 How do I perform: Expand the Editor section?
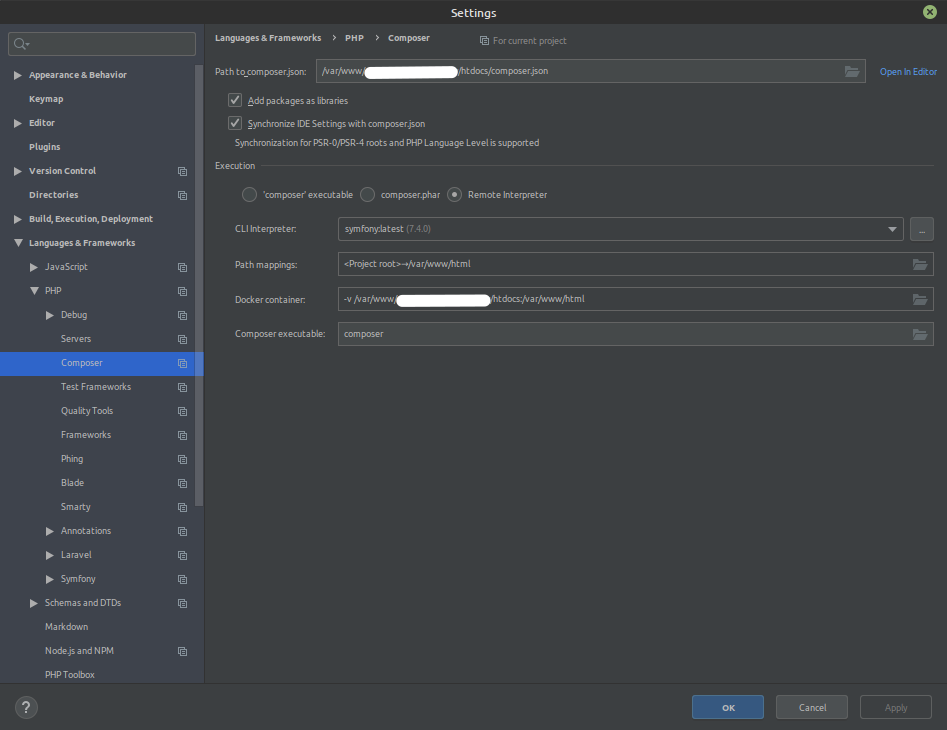click(x=18, y=123)
